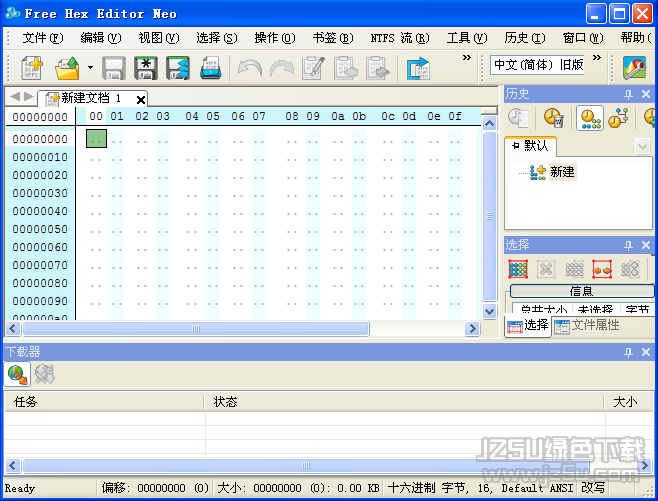658x501 pixels.
Task: Close the 选择 panel
Action: pyautogui.click(x=646, y=245)
